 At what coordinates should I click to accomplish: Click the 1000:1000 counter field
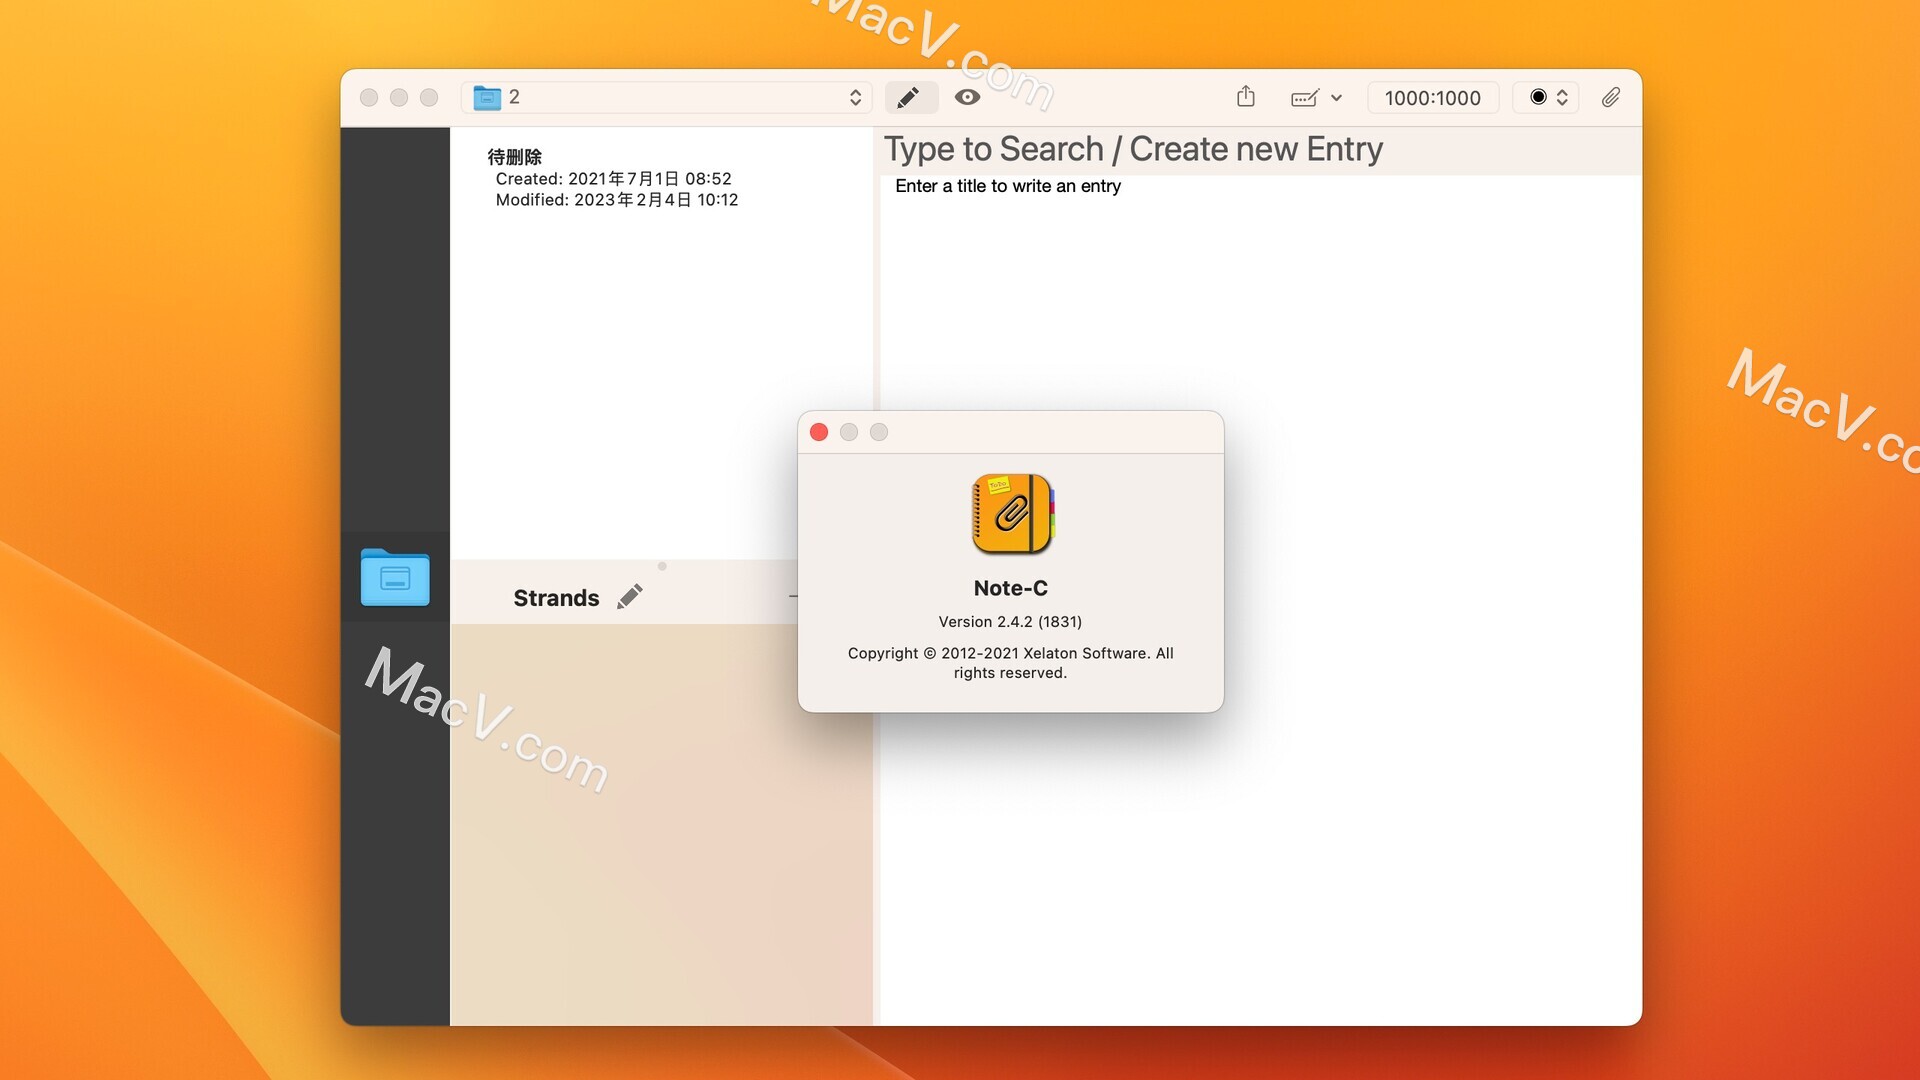pos(1432,97)
